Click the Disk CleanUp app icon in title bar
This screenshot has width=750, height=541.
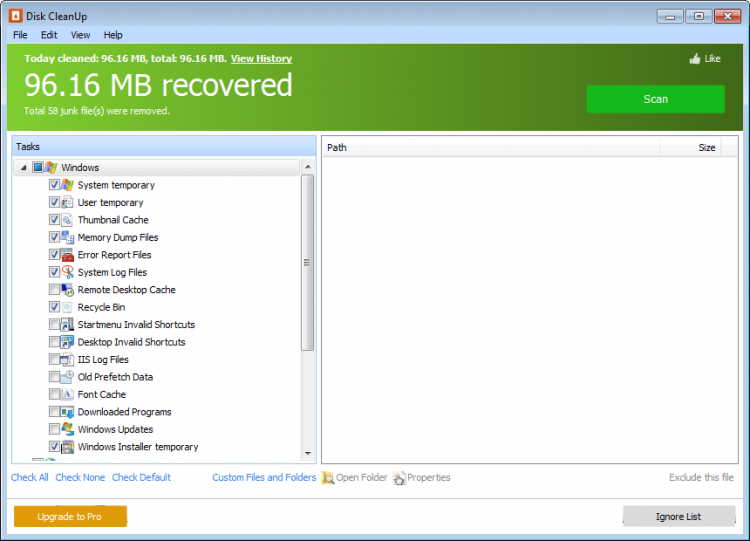pos(15,16)
